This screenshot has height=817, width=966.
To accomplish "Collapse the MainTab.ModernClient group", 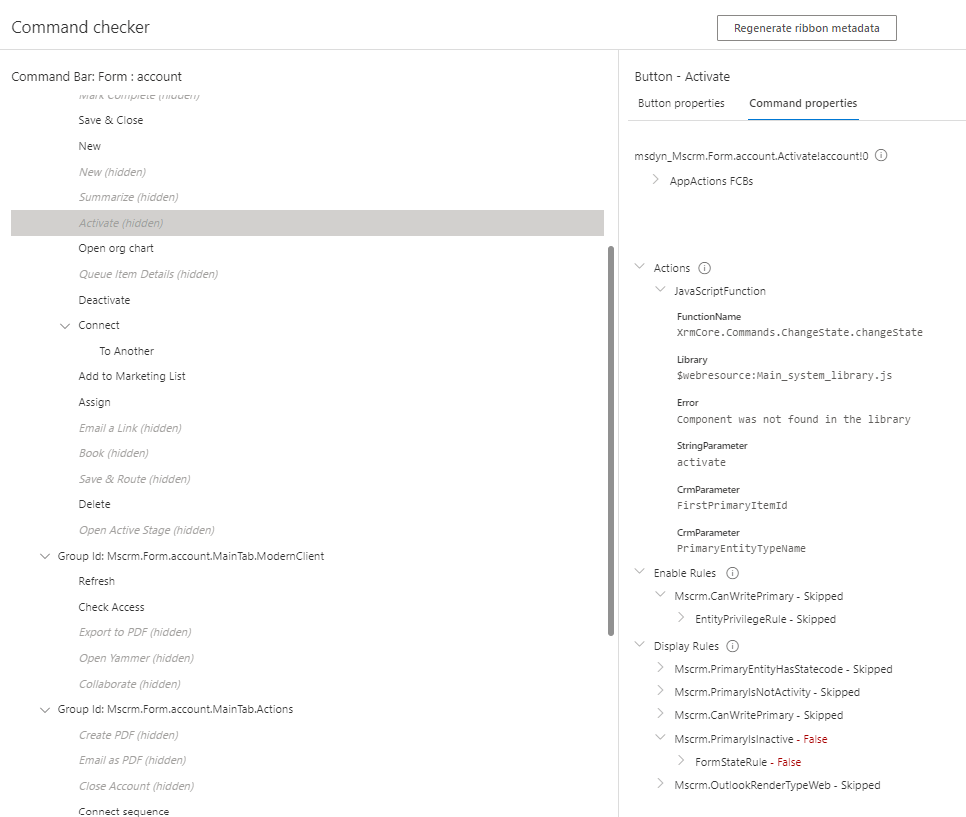I will point(44,555).
